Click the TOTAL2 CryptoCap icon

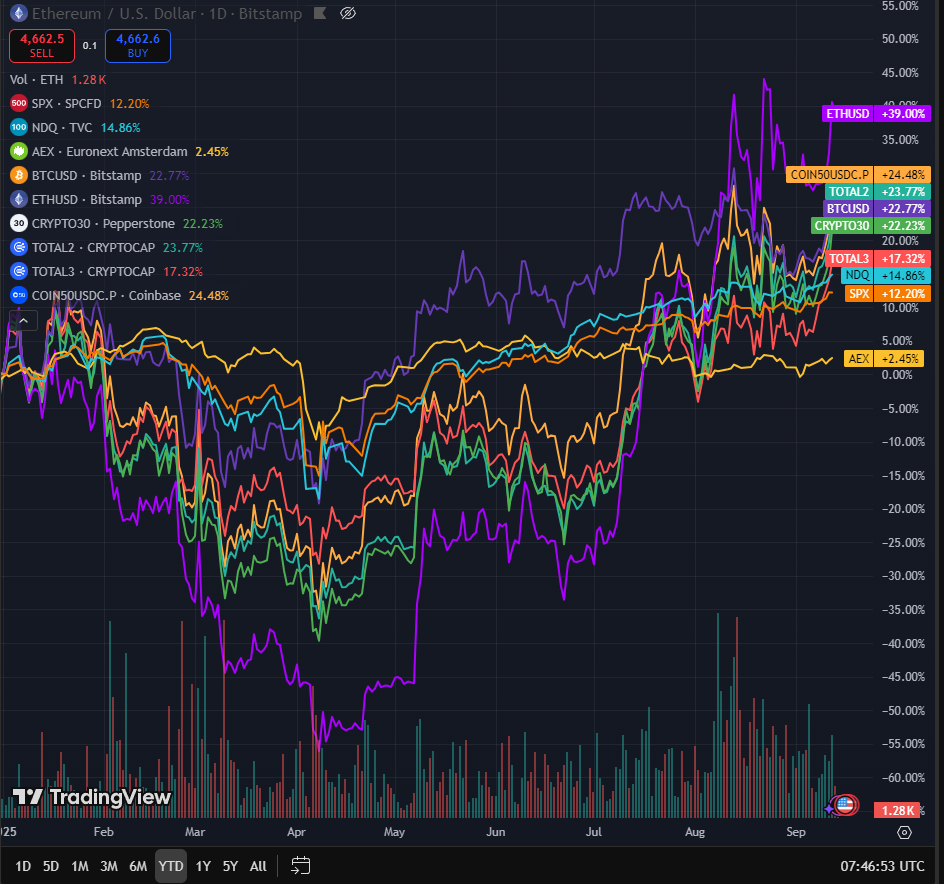[19, 247]
